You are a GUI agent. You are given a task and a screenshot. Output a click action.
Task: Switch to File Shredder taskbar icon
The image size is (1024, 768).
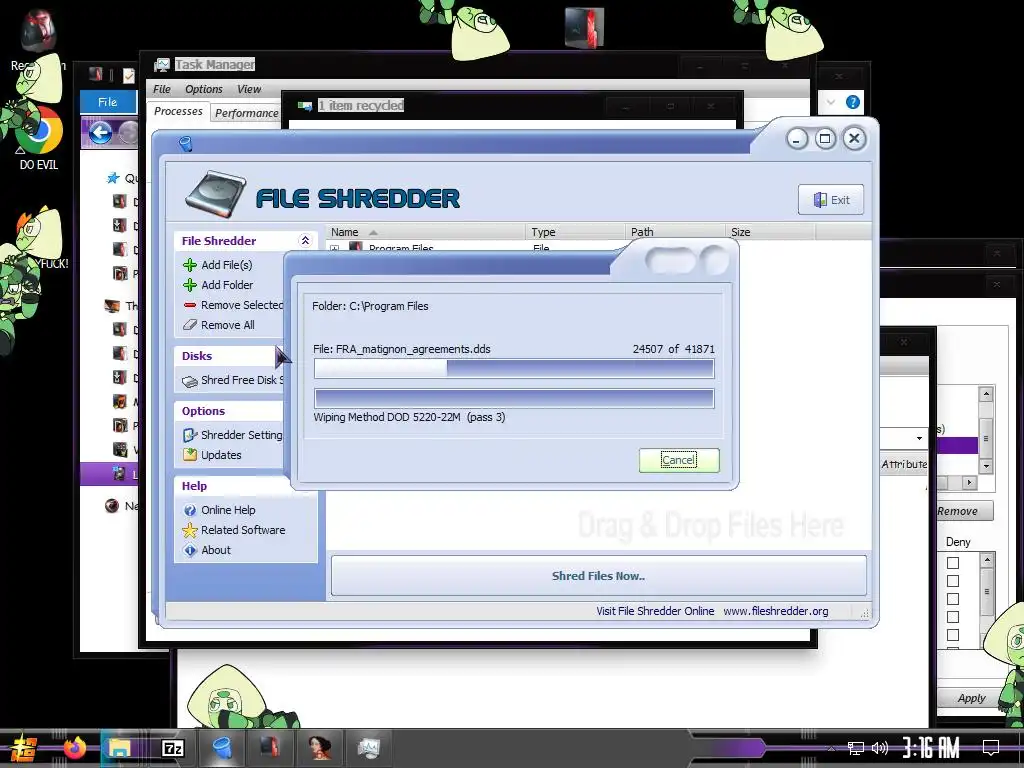(222, 748)
